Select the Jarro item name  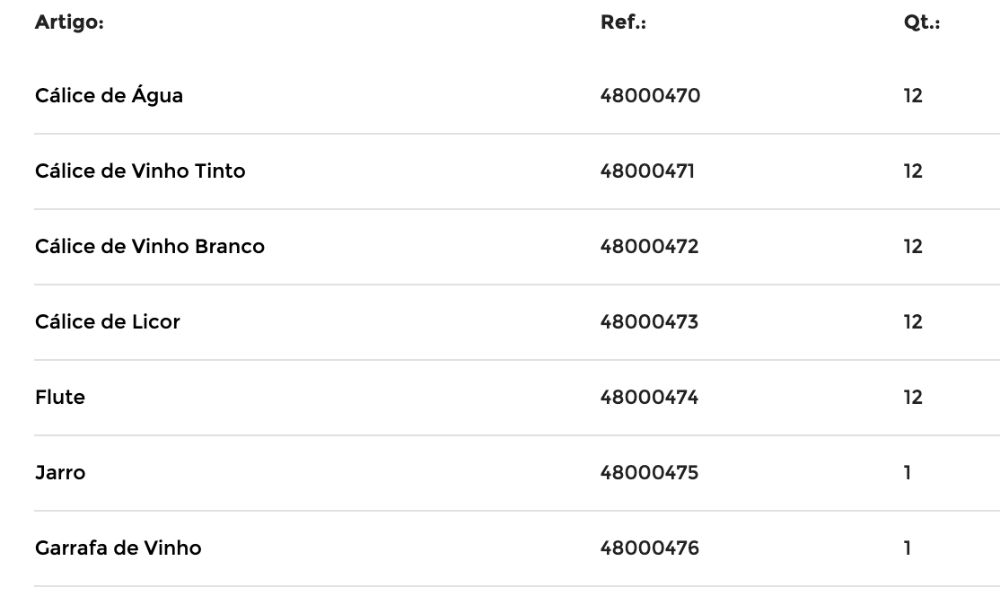coord(60,472)
